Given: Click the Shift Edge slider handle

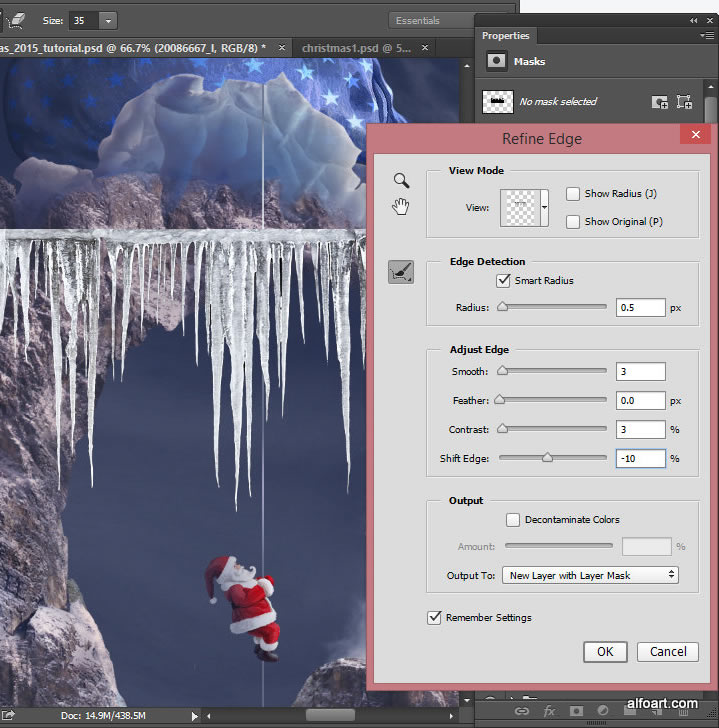Looking at the screenshot, I should tap(547, 458).
